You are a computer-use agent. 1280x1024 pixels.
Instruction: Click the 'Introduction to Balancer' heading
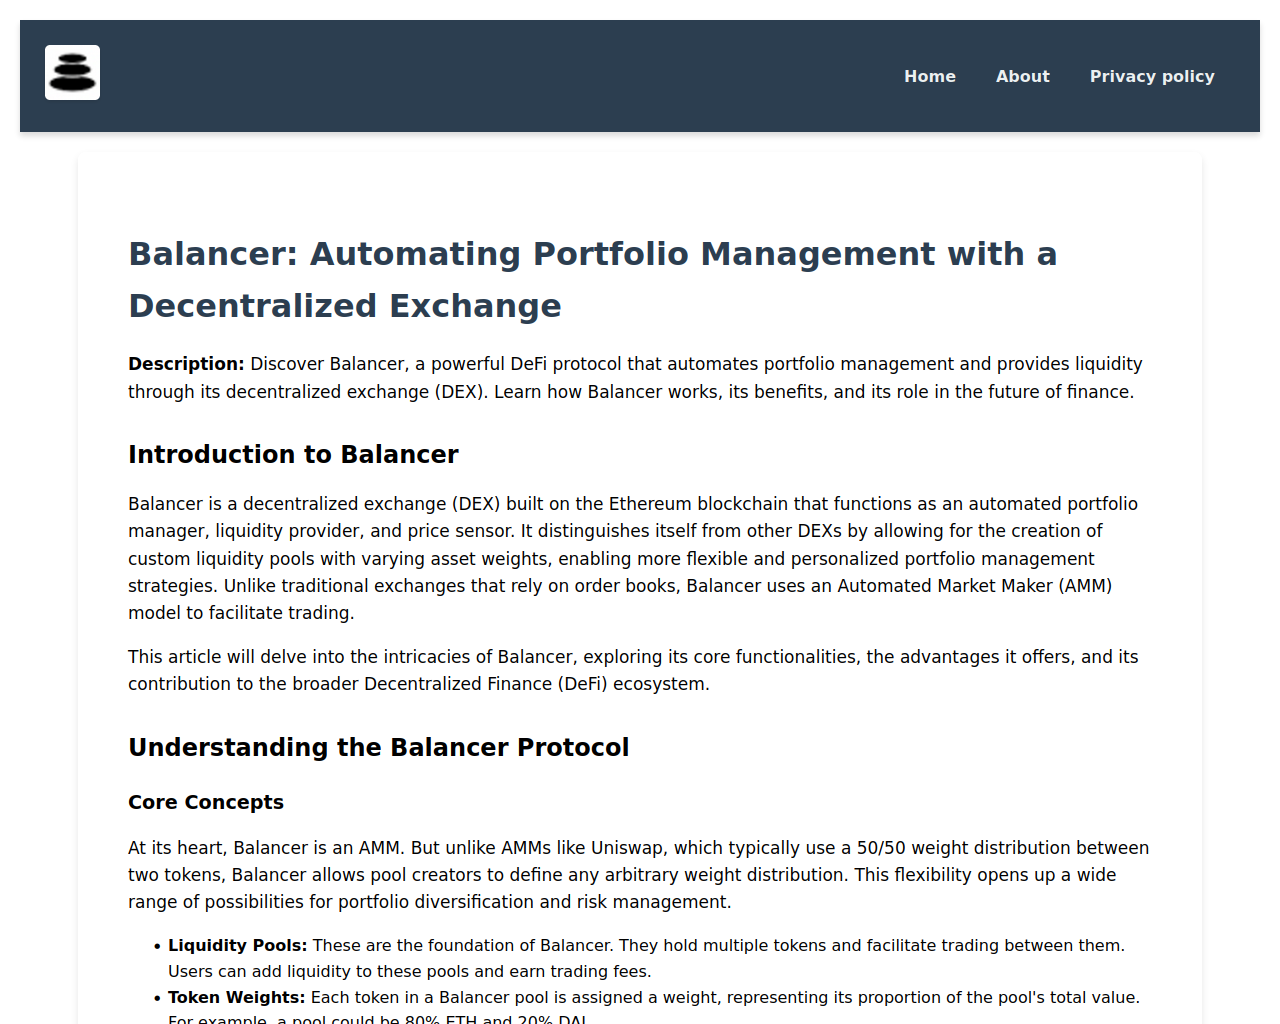coord(293,455)
